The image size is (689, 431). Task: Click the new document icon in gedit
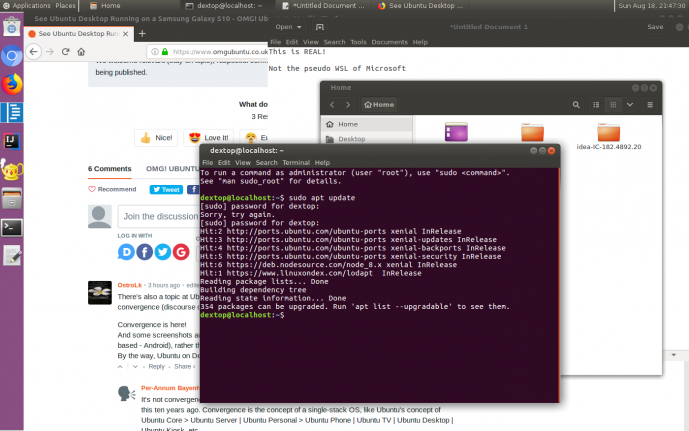tap(319, 27)
